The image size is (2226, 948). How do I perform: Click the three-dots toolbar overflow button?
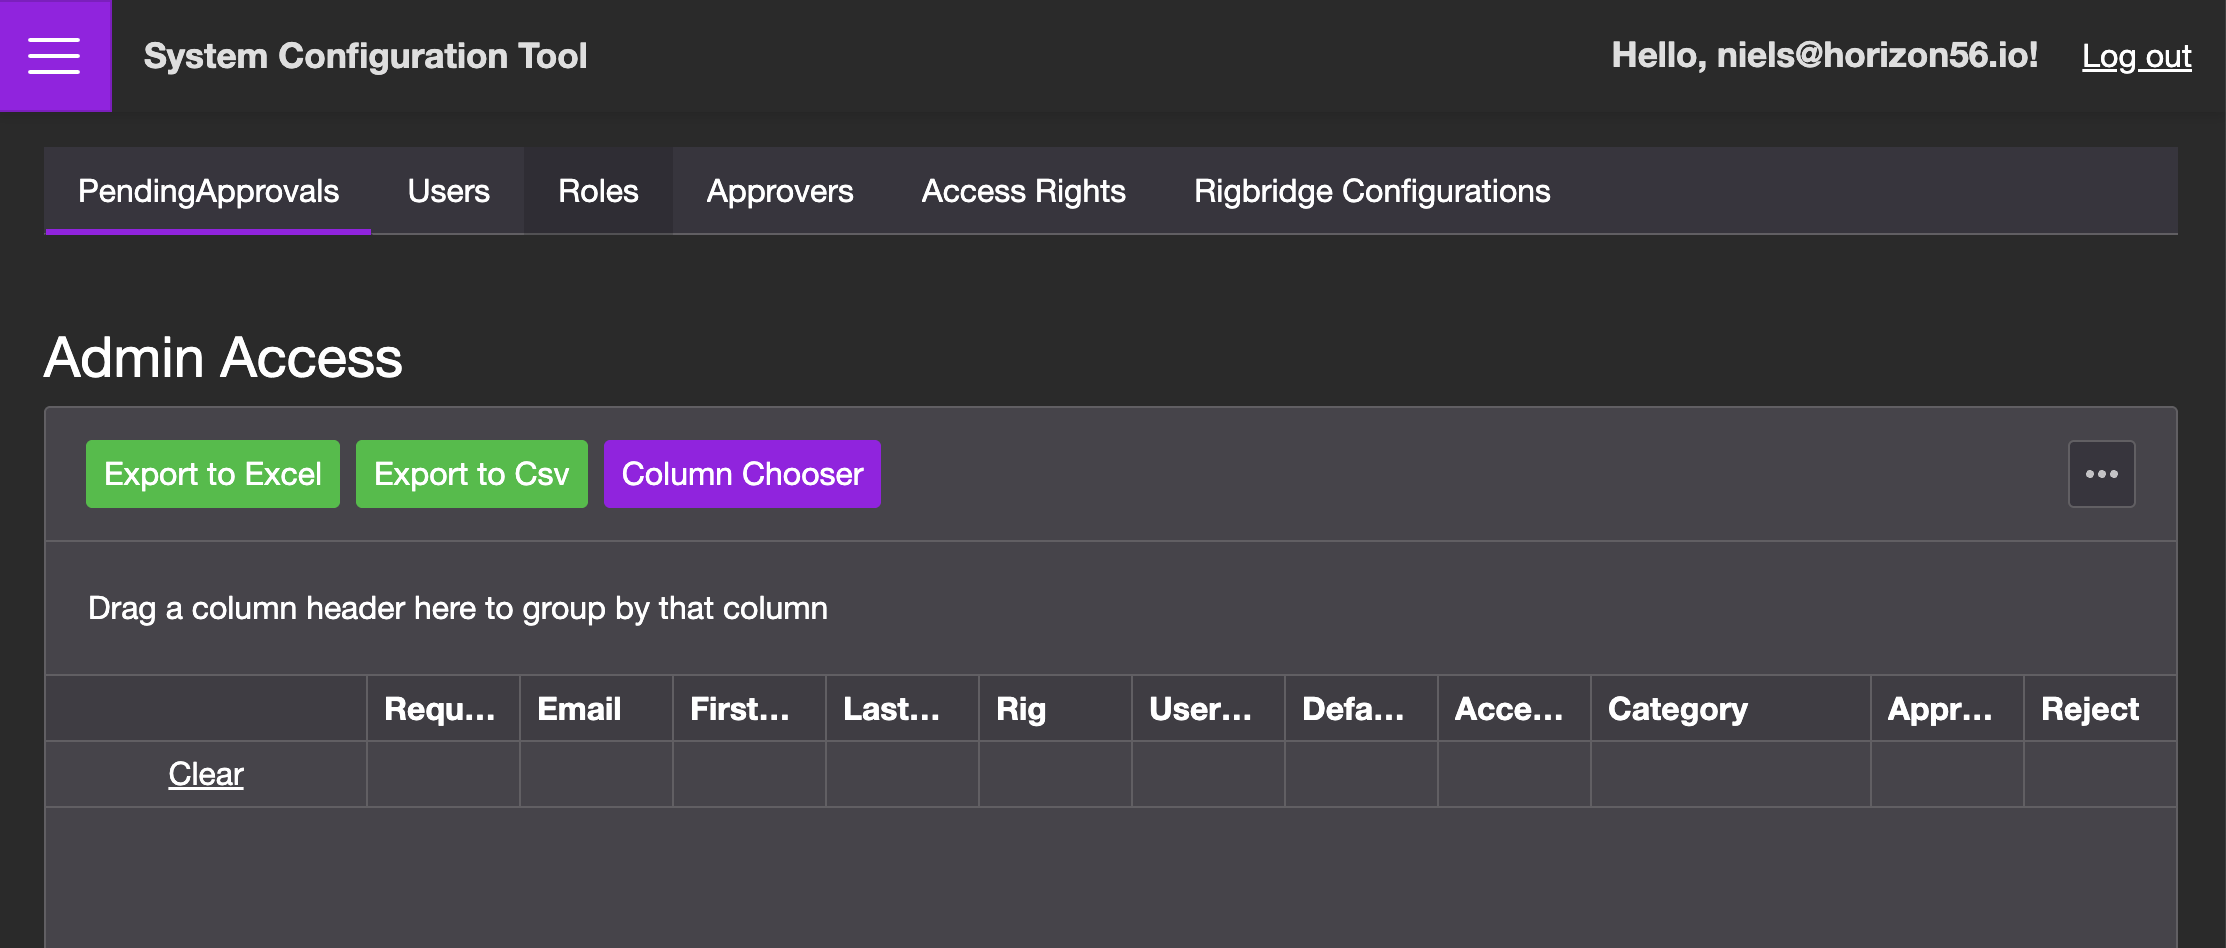pos(2101,474)
